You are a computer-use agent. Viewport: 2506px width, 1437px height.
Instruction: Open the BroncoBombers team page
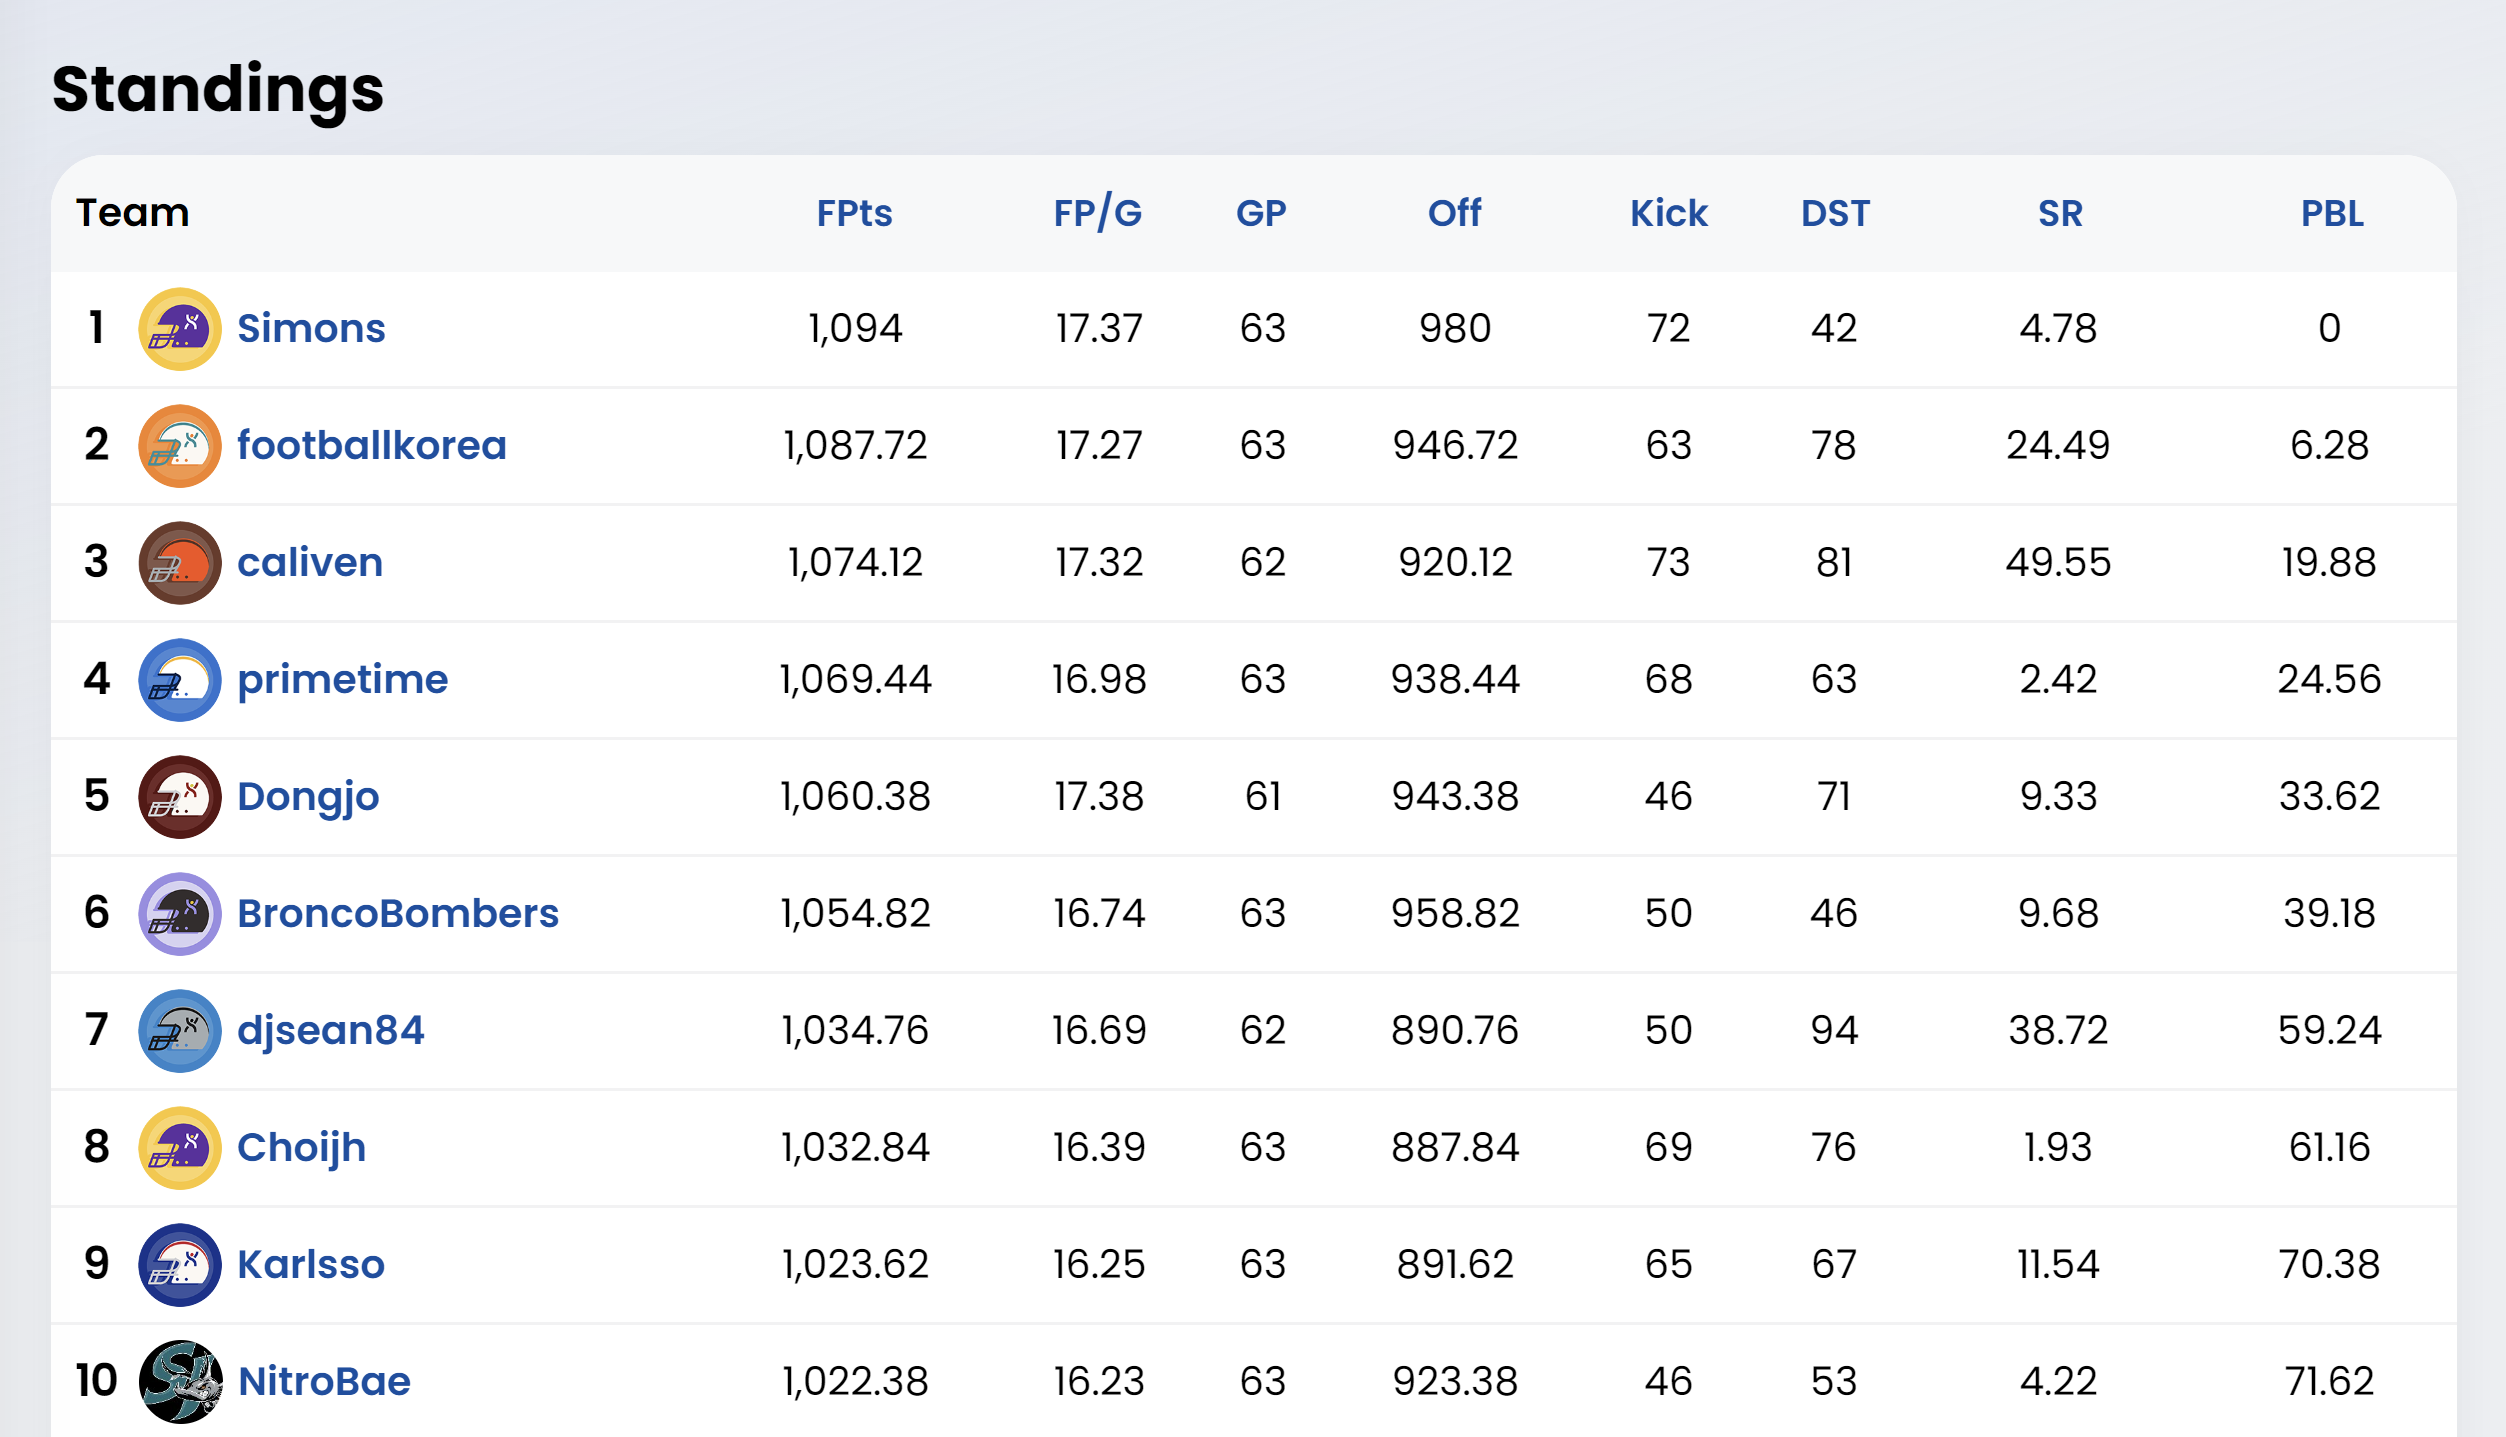click(x=398, y=914)
